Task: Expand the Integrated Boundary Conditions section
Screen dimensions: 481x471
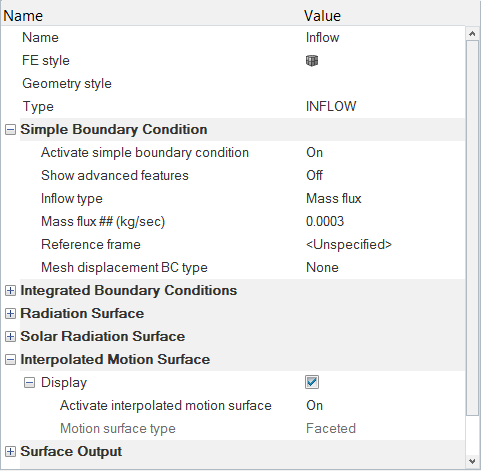Action: pyautogui.click(x=10, y=291)
